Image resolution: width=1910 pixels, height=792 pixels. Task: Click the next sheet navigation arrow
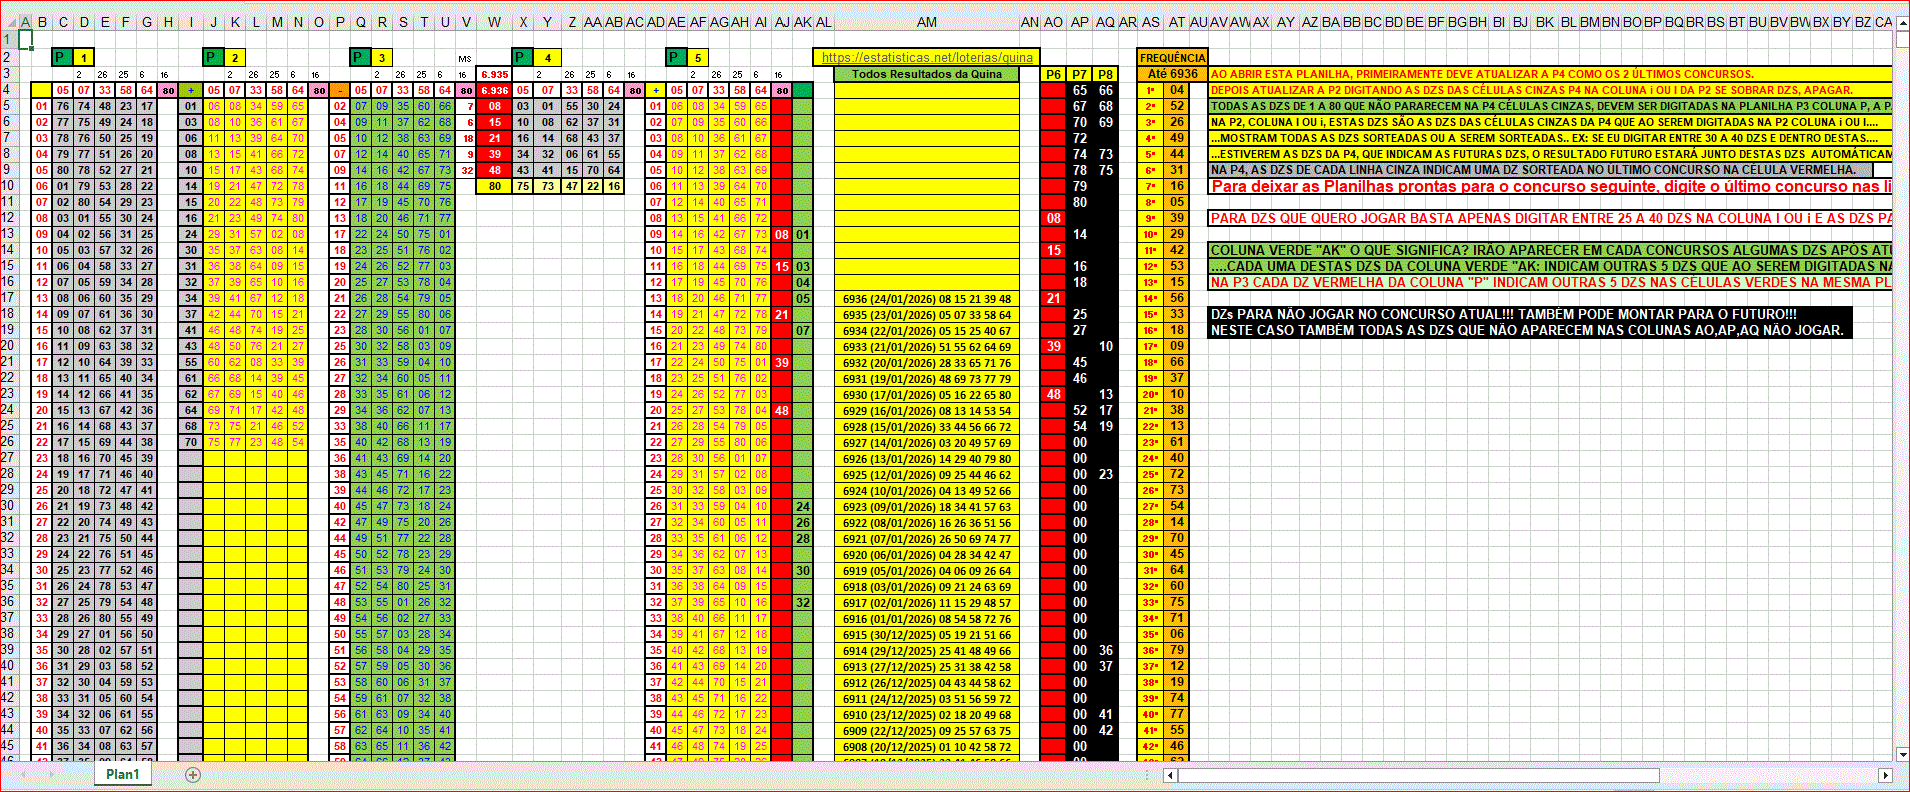[x=52, y=775]
